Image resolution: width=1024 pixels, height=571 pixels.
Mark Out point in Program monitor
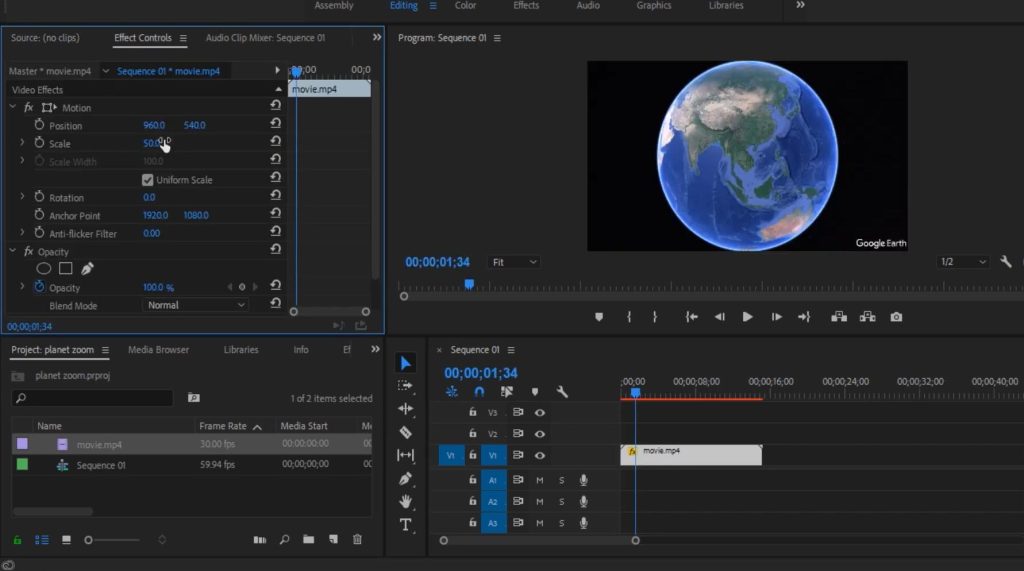(x=654, y=317)
